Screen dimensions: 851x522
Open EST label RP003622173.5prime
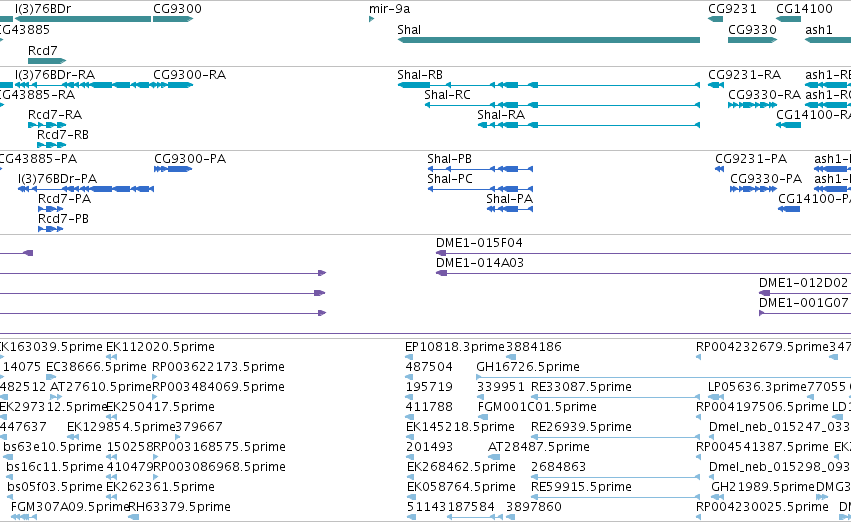click(218, 367)
